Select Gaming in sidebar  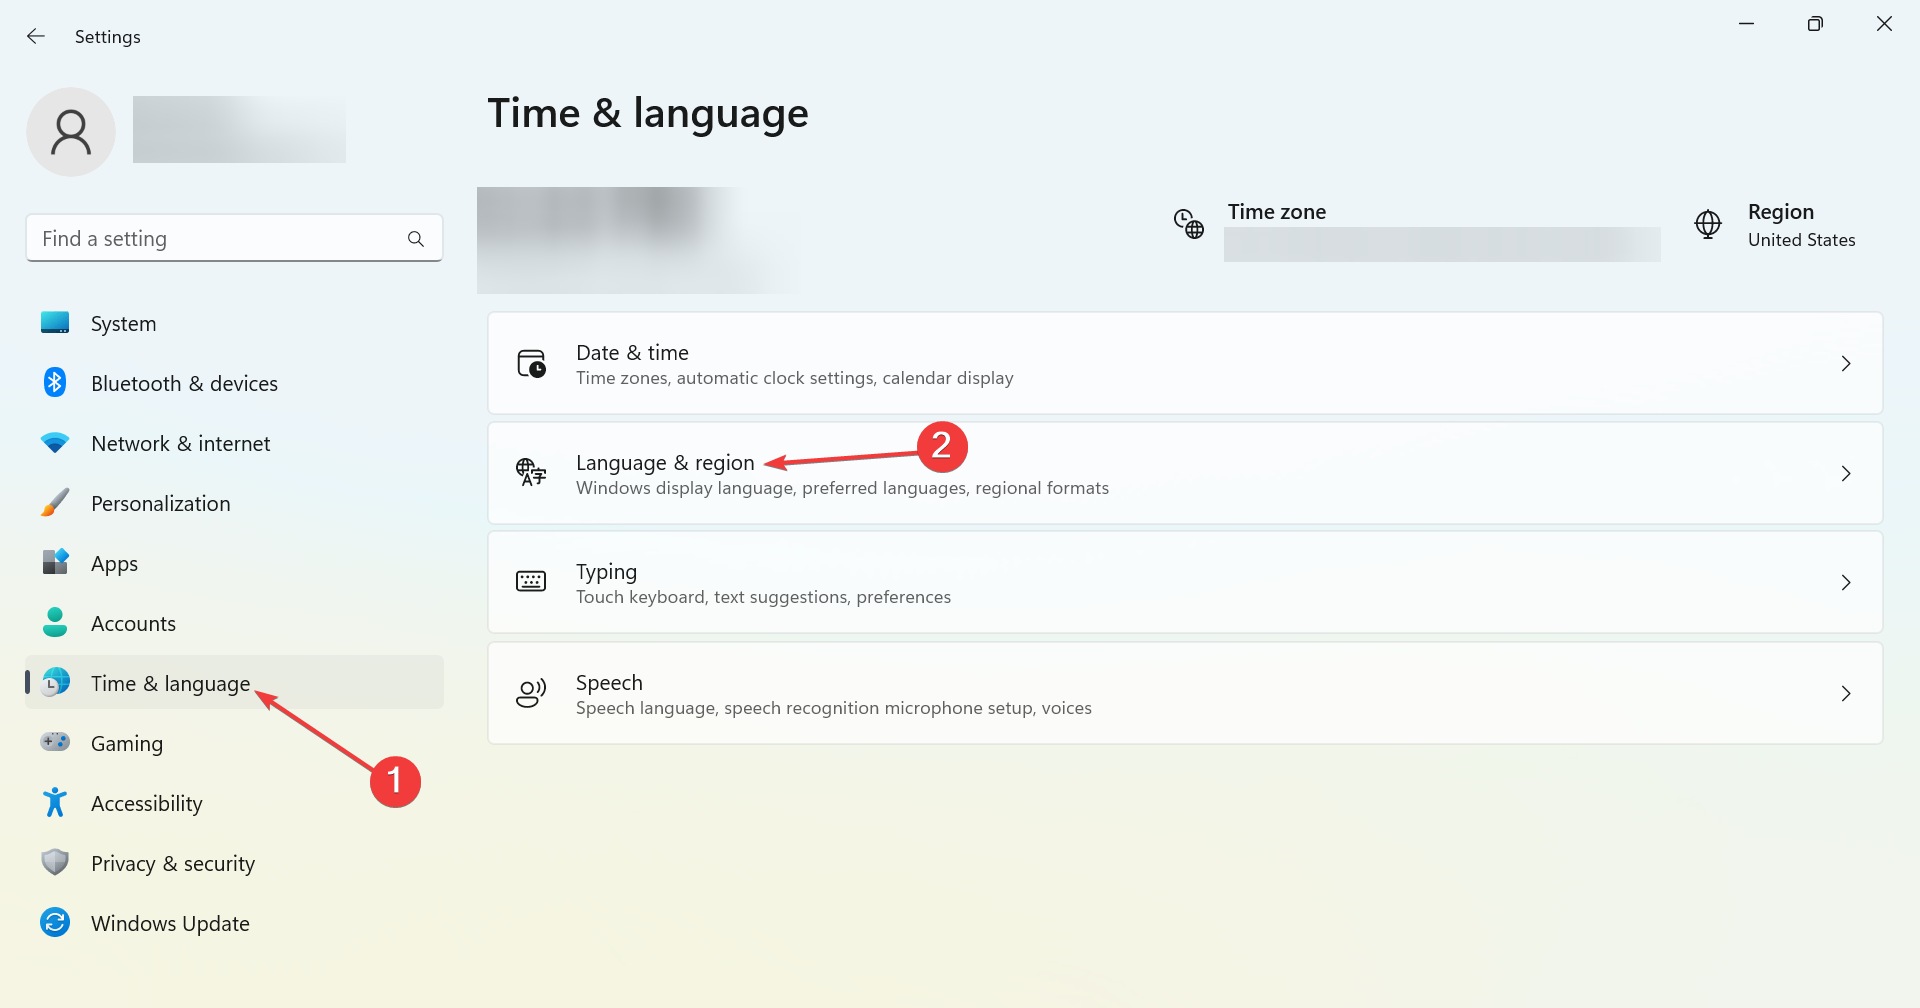(234, 743)
